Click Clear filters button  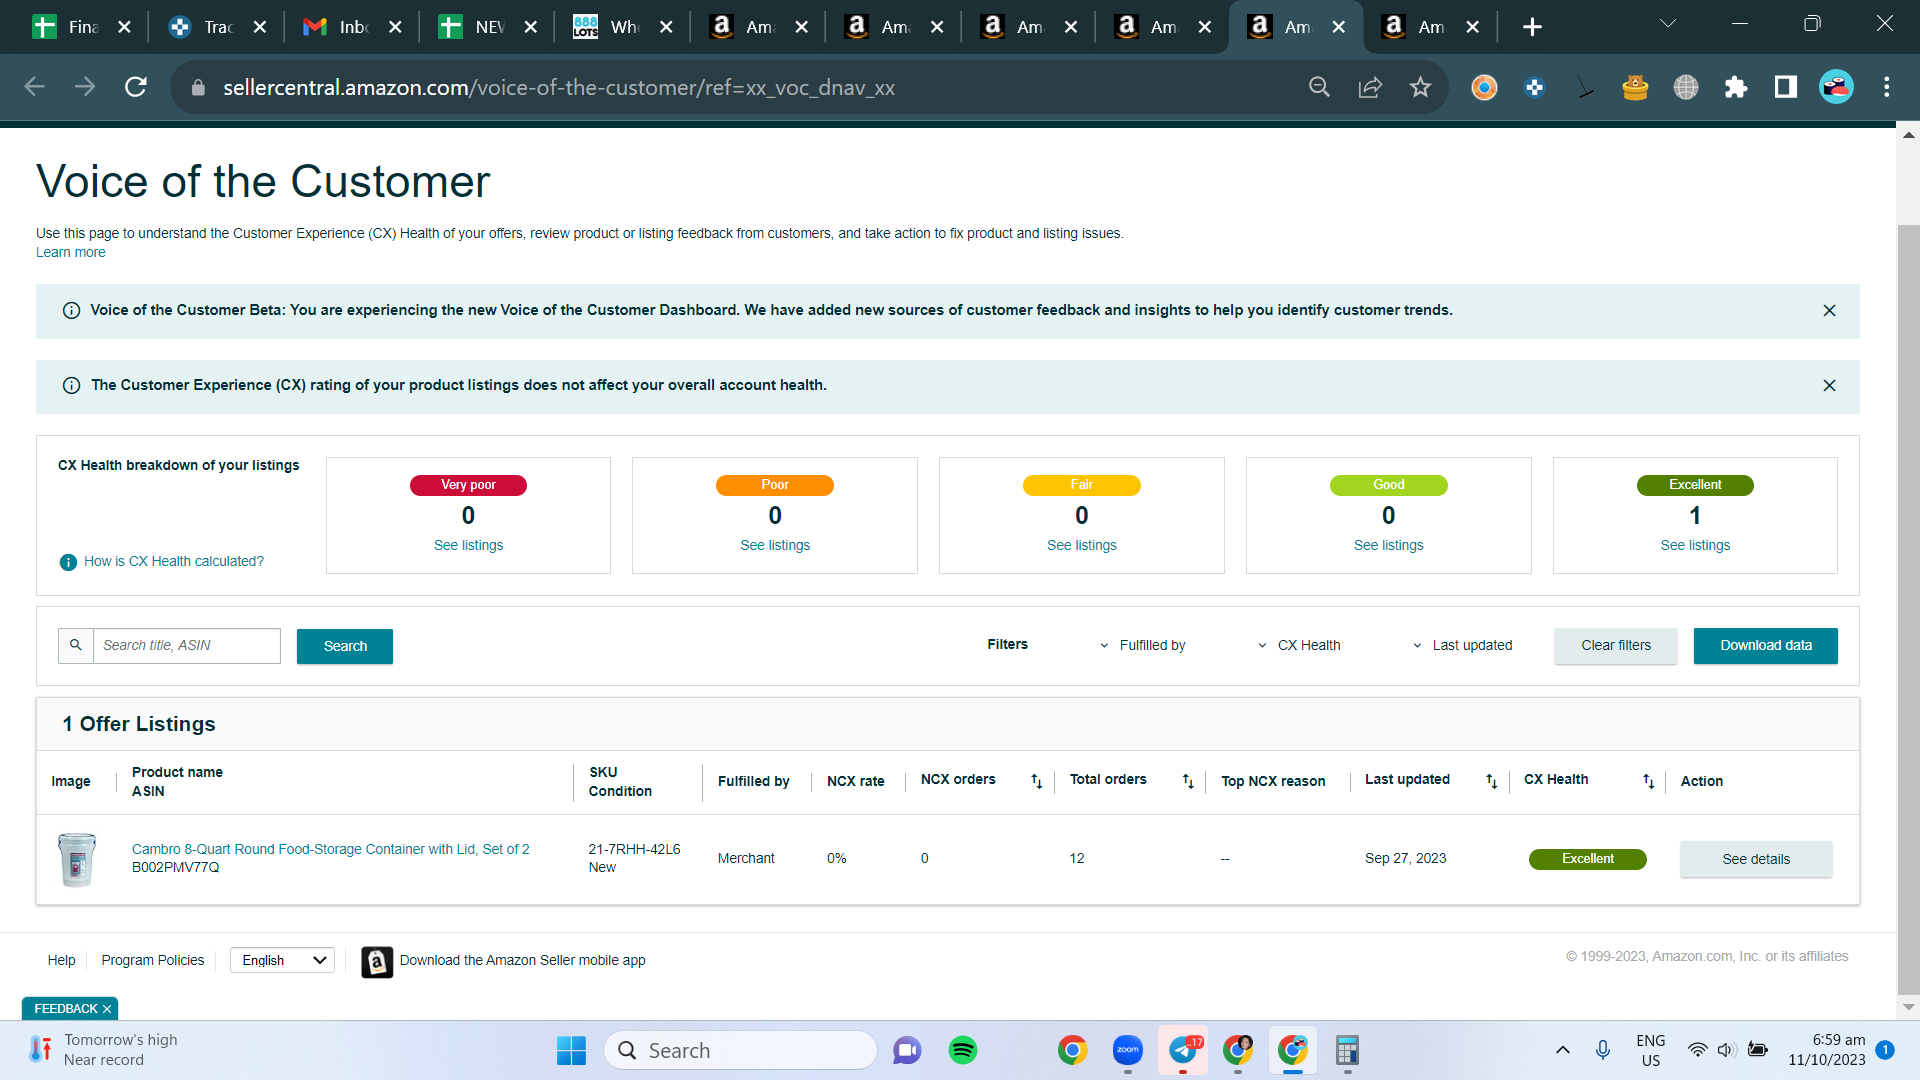[x=1616, y=646]
